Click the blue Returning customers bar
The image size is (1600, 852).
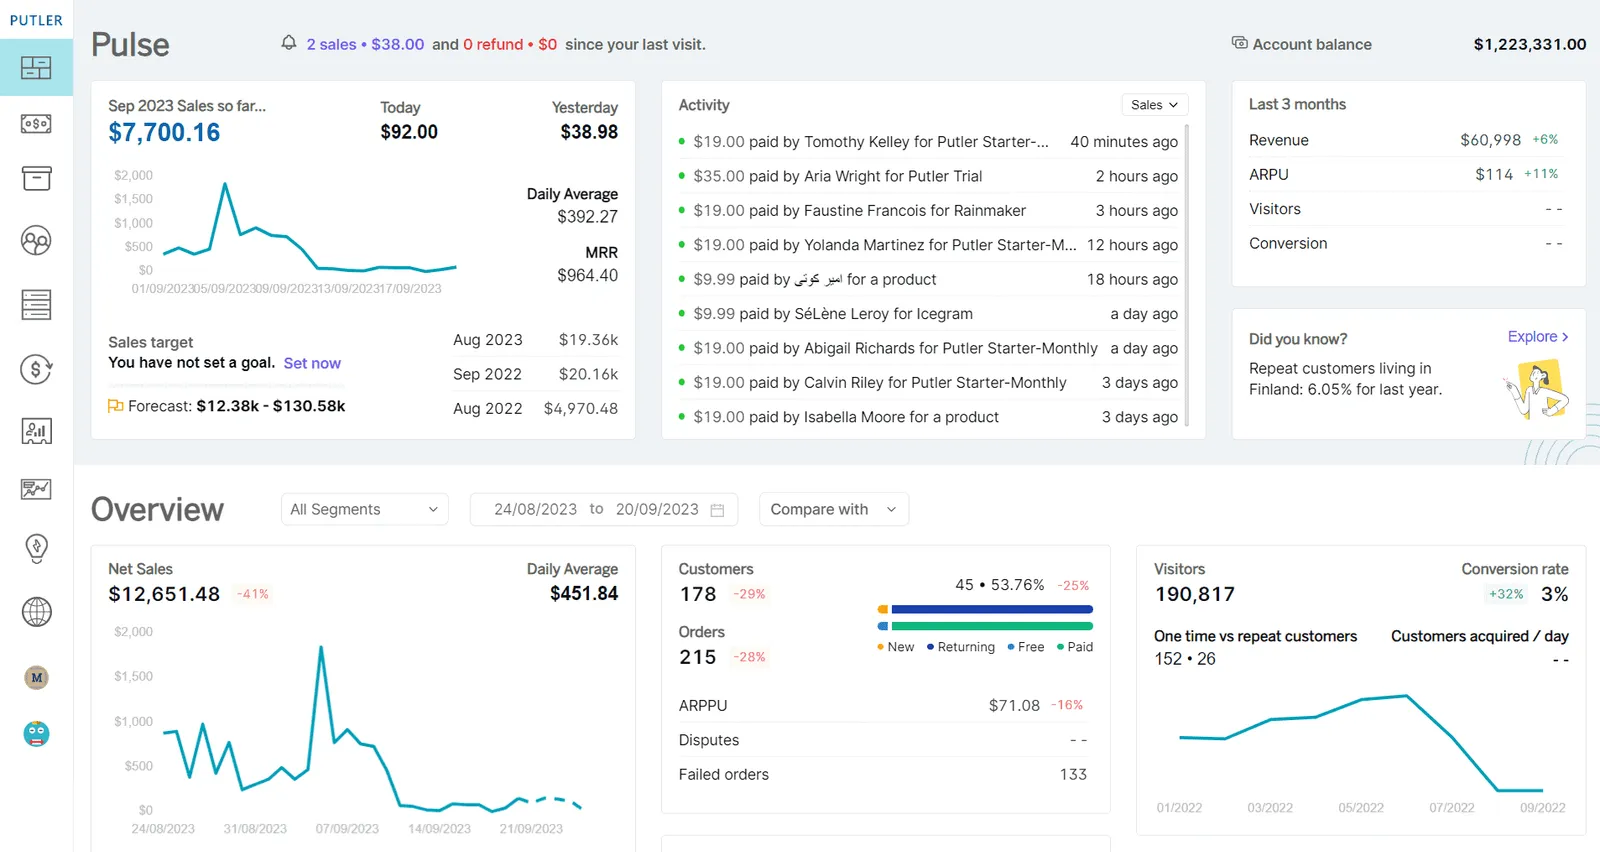click(992, 609)
